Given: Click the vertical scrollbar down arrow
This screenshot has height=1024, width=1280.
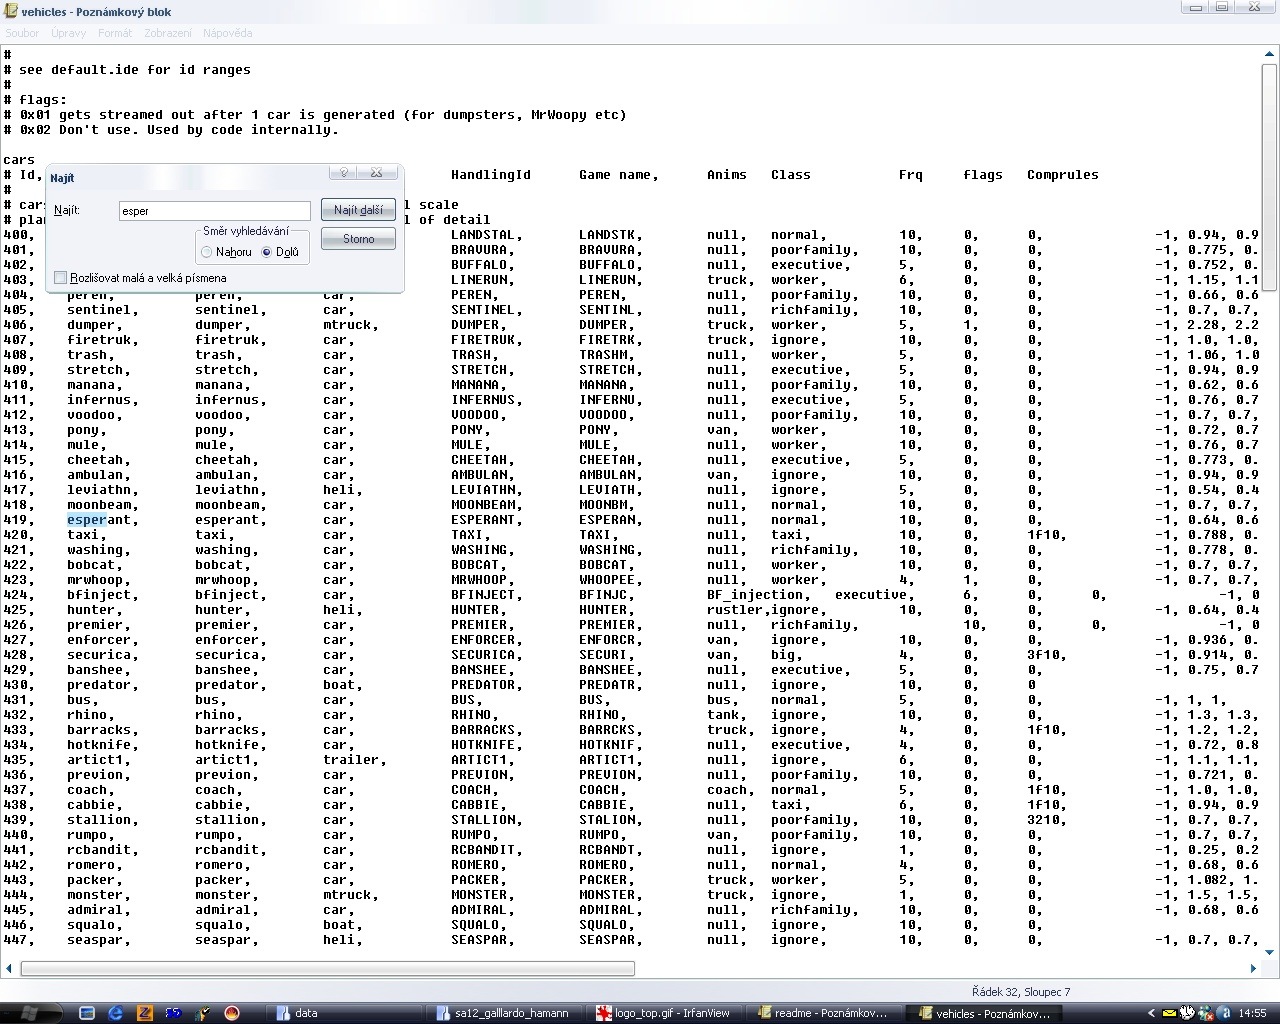Looking at the screenshot, I should coord(1271,951).
